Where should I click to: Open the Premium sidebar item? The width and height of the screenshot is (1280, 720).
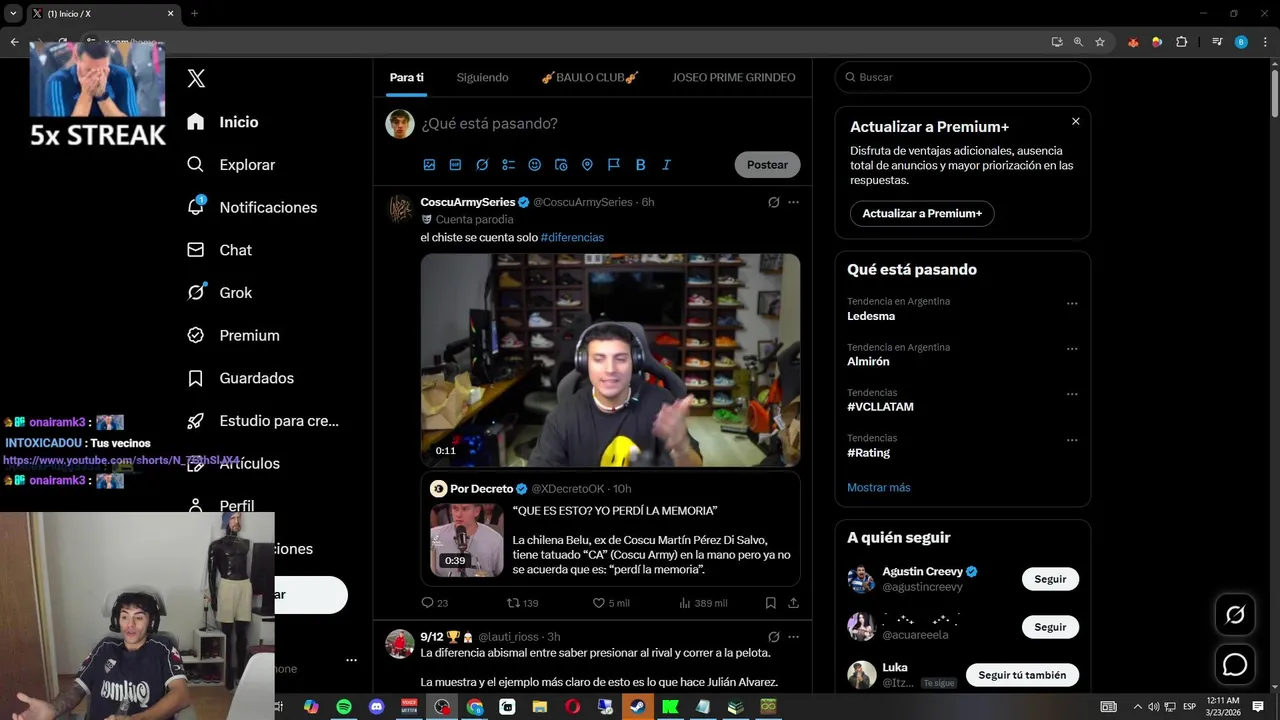pos(234,336)
